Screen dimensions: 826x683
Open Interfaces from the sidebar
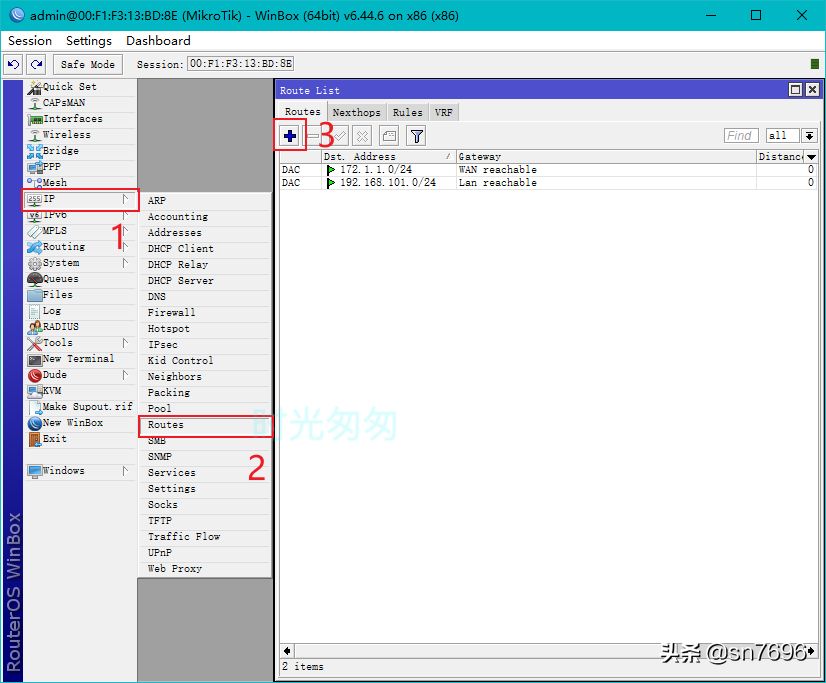click(81, 119)
